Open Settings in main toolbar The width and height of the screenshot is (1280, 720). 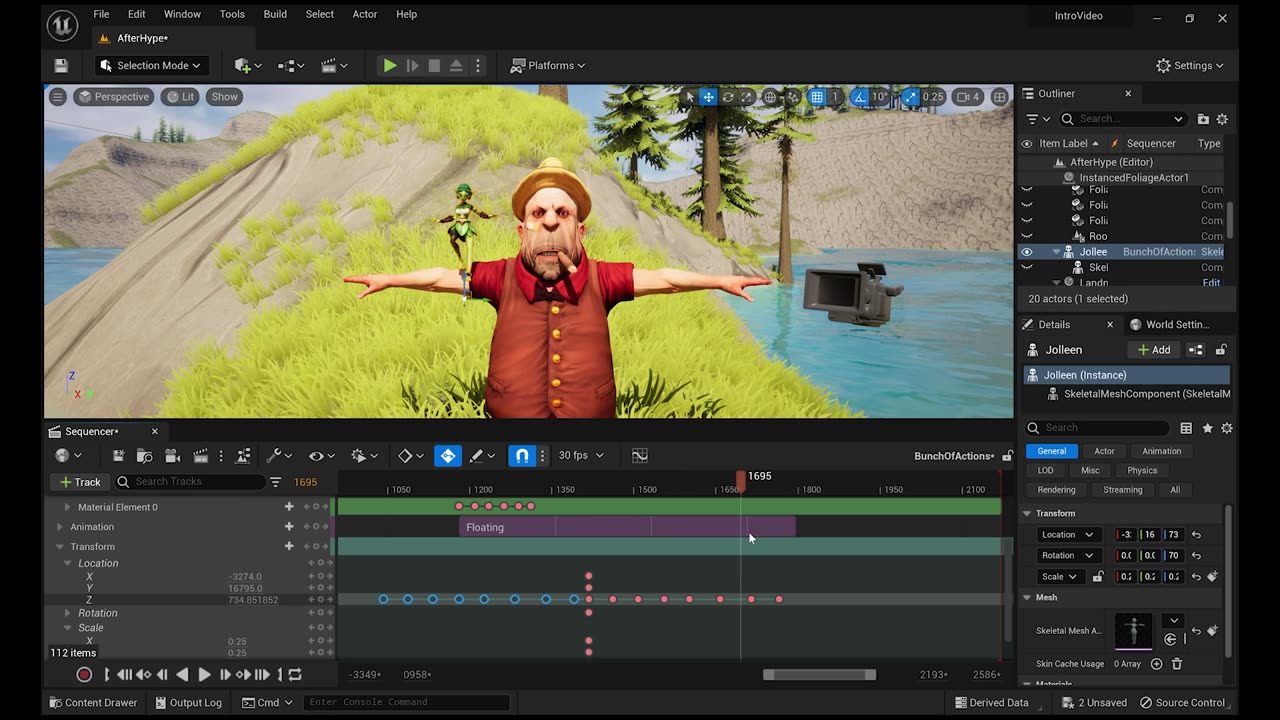coord(1190,65)
